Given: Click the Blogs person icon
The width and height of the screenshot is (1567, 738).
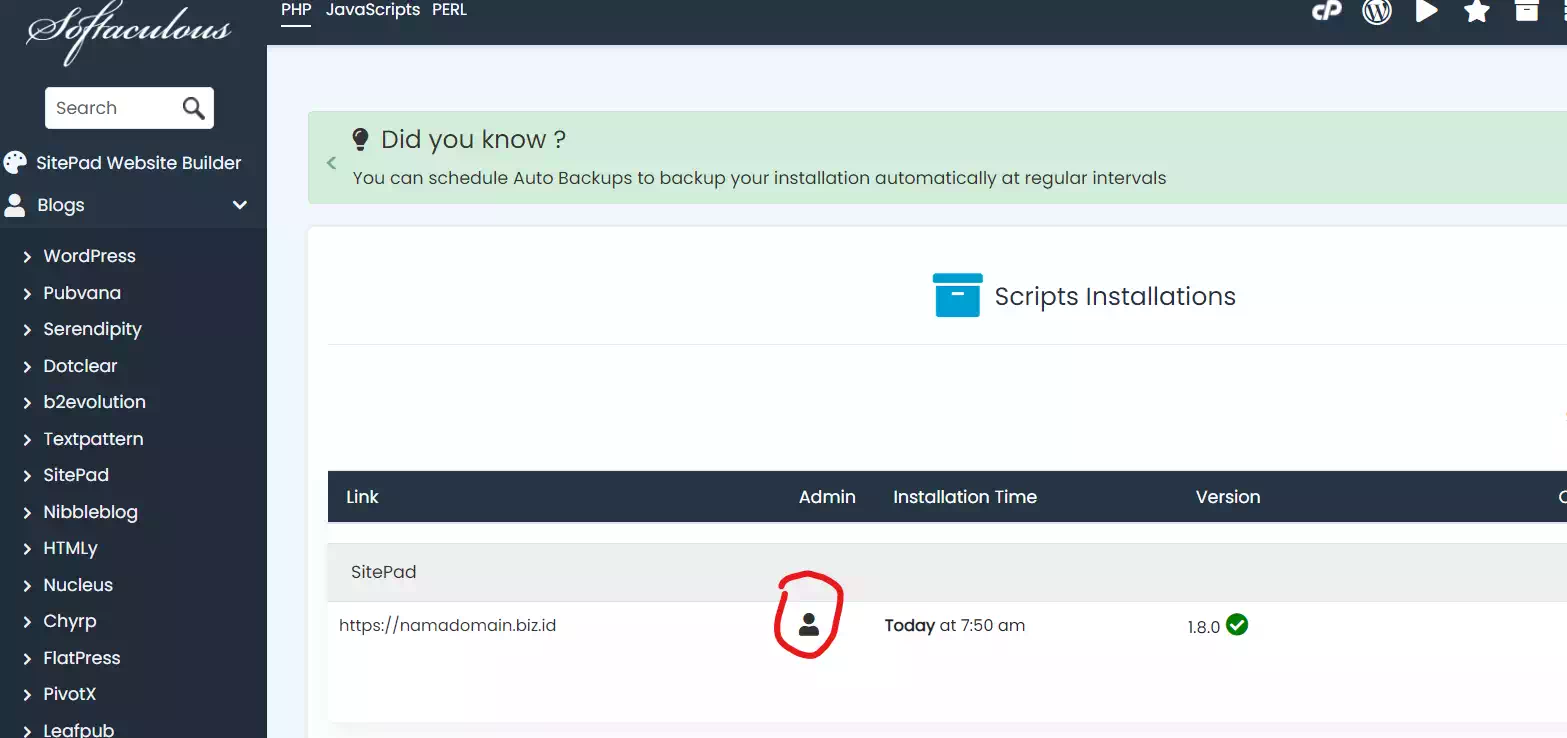Looking at the screenshot, I should point(15,205).
